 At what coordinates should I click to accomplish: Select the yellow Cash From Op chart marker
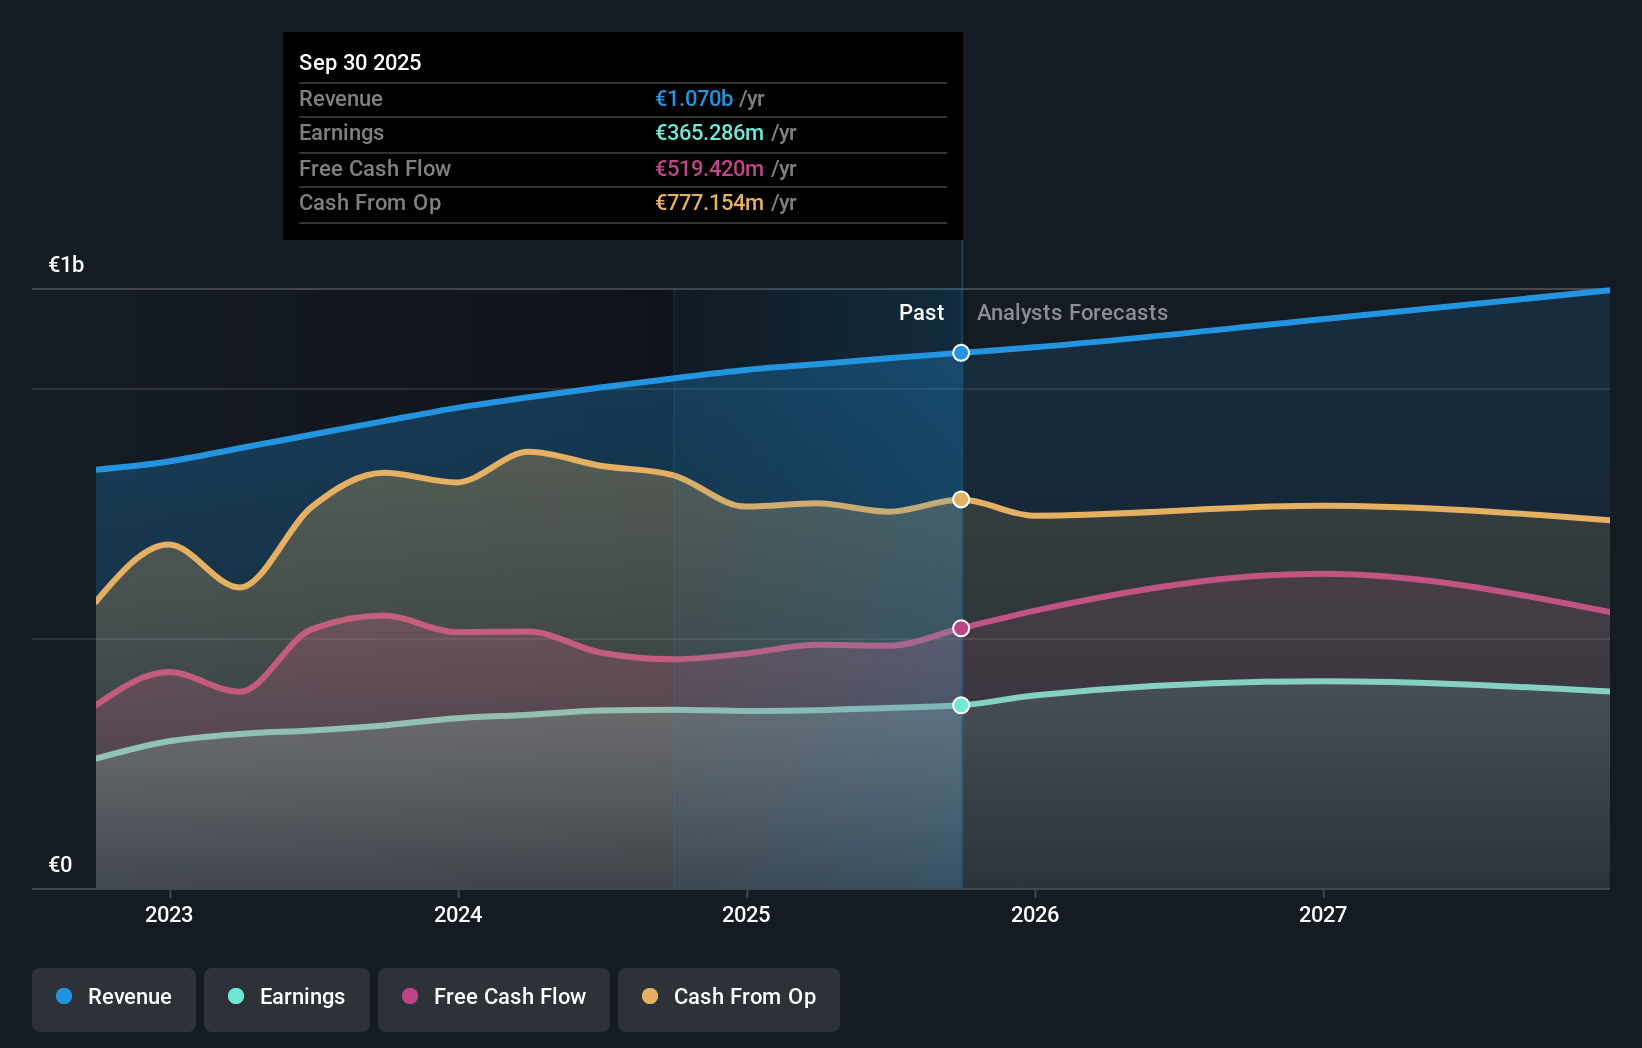(x=960, y=499)
